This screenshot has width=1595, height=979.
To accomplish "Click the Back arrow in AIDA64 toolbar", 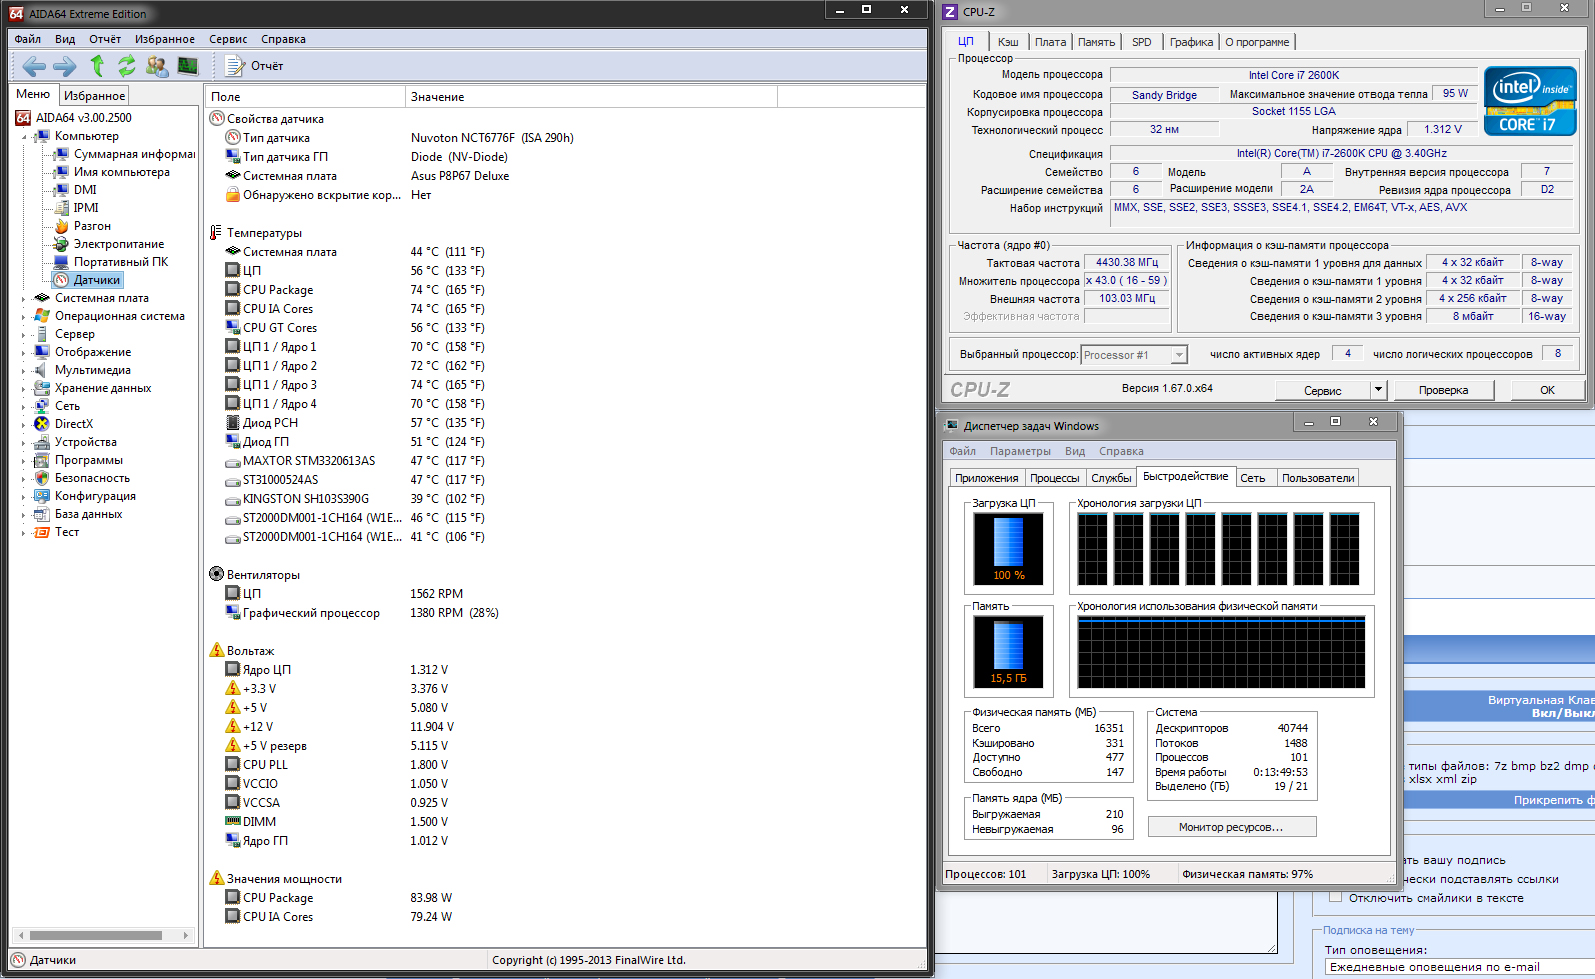I will coord(34,66).
